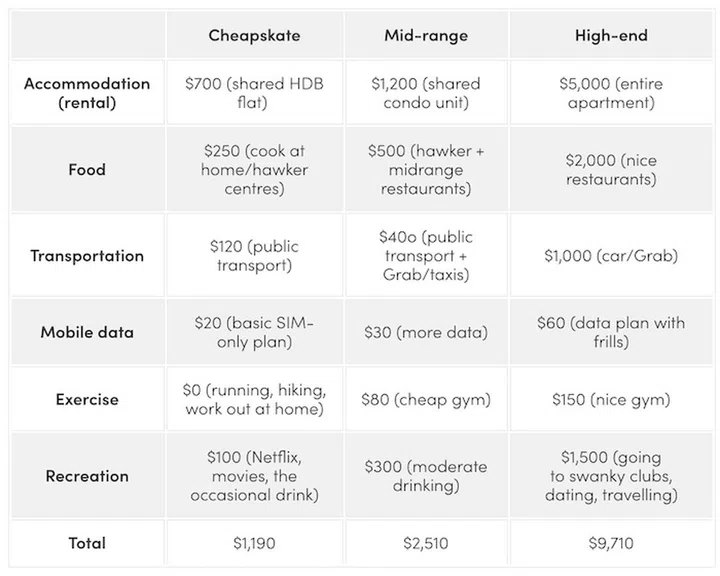Image resolution: width=720 pixels, height=576 pixels.
Task: Select the Transportation row label
Action: (87, 255)
